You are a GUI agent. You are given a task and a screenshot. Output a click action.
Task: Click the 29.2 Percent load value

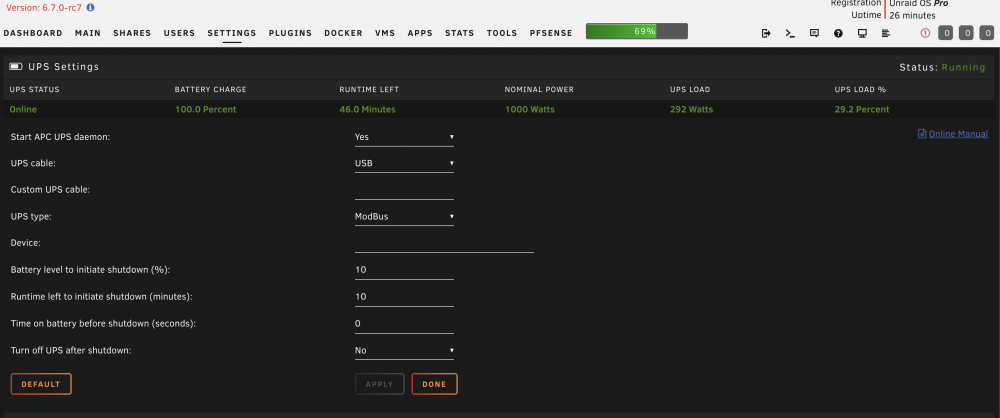pyautogui.click(x=862, y=109)
